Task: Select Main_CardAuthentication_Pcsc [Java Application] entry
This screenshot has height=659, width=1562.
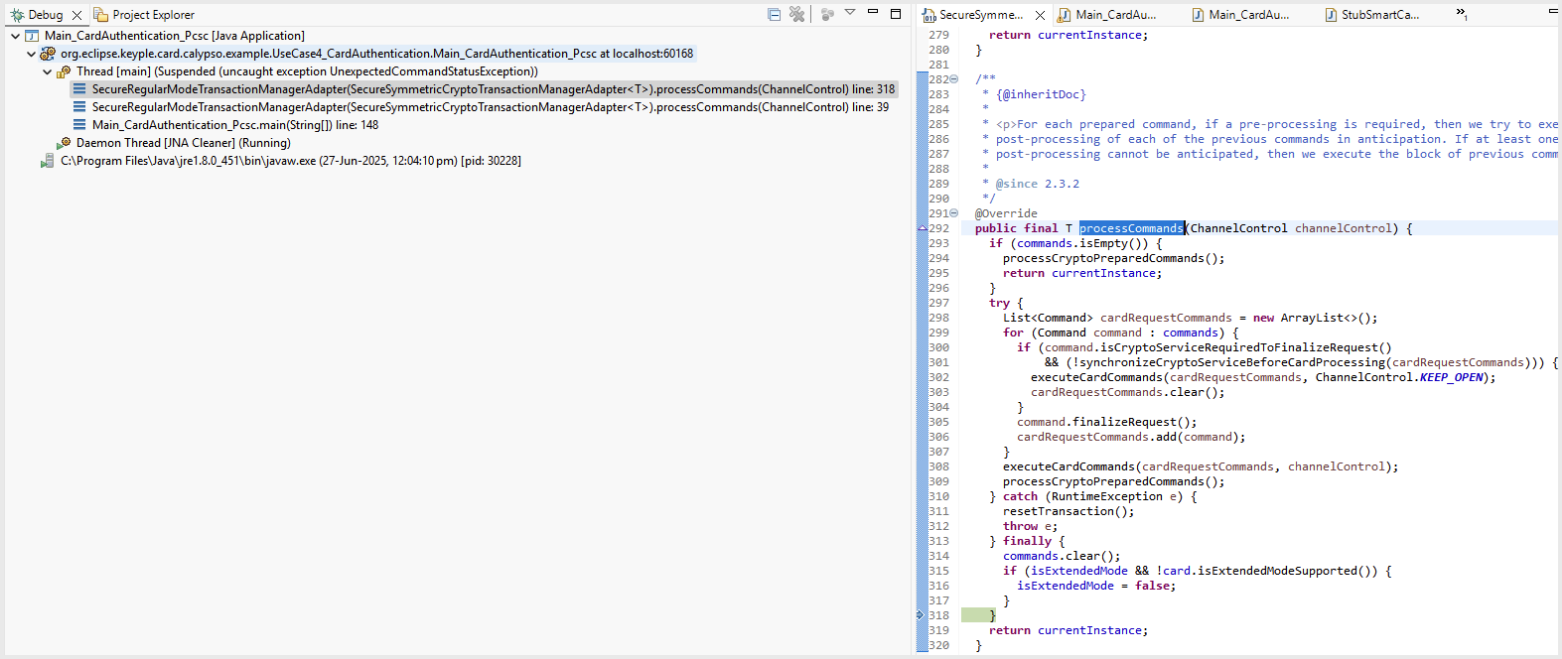Action: click(175, 36)
